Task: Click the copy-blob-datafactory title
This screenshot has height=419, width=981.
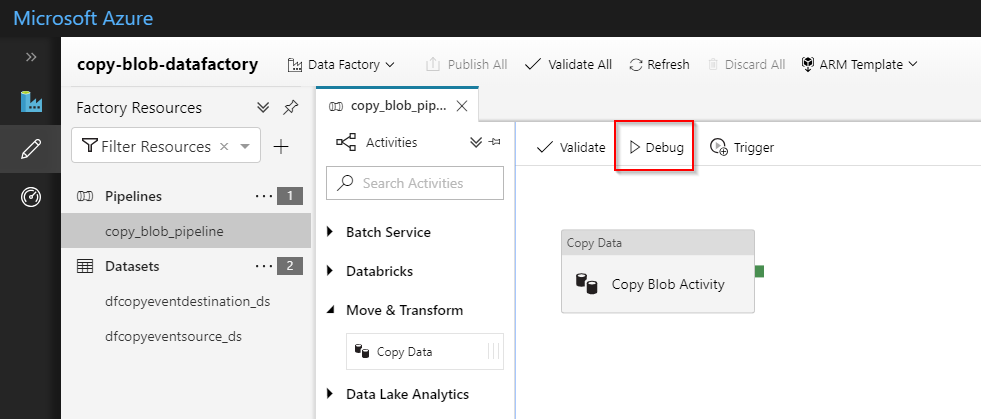Action: point(167,64)
